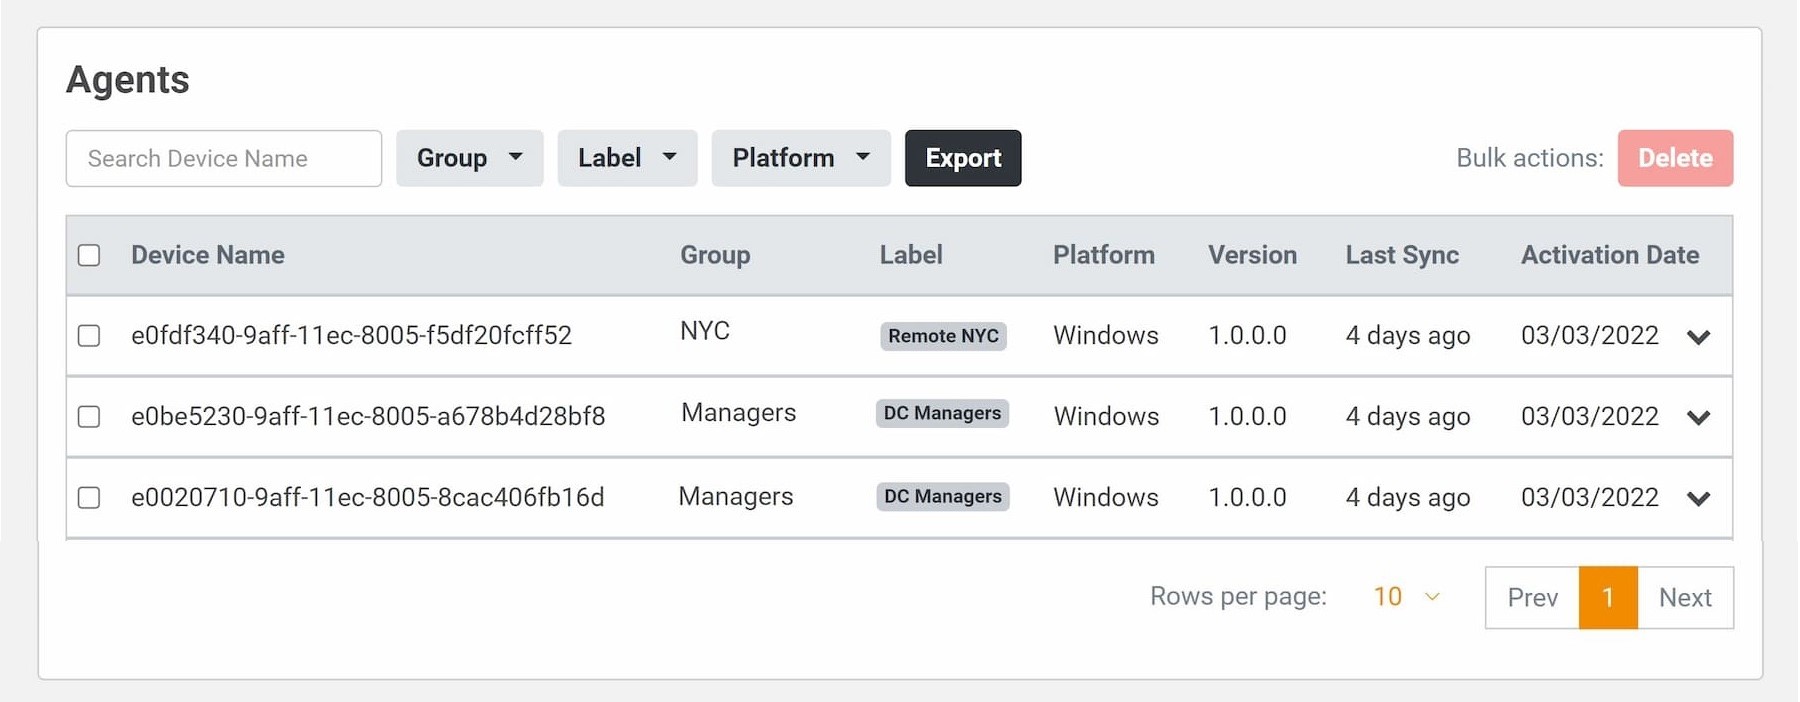The width and height of the screenshot is (1800, 702).
Task: Expand the e0be5230 row with its chevron
Action: (x=1698, y=417)
